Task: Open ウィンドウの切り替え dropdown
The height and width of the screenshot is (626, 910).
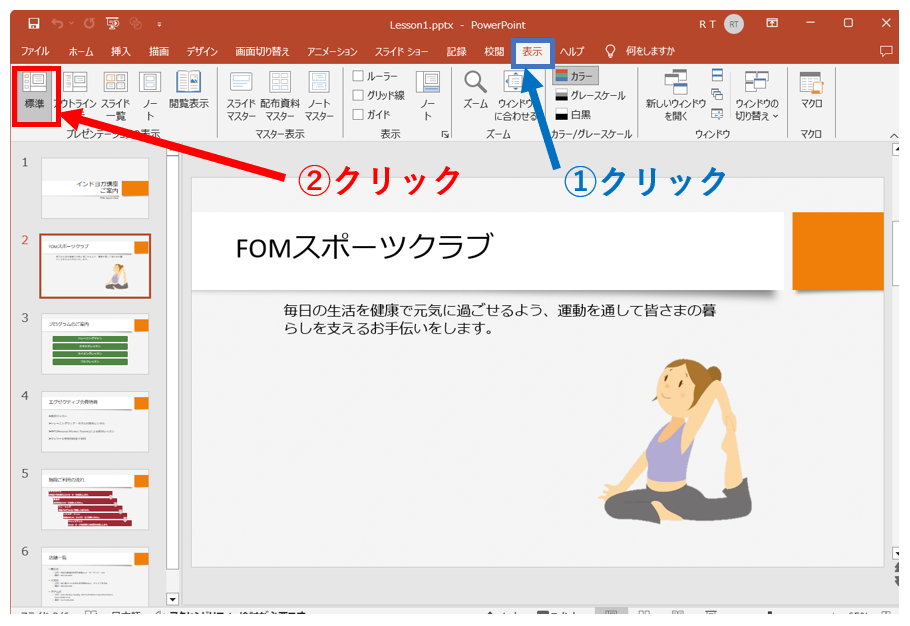Action: coord(757,96)
